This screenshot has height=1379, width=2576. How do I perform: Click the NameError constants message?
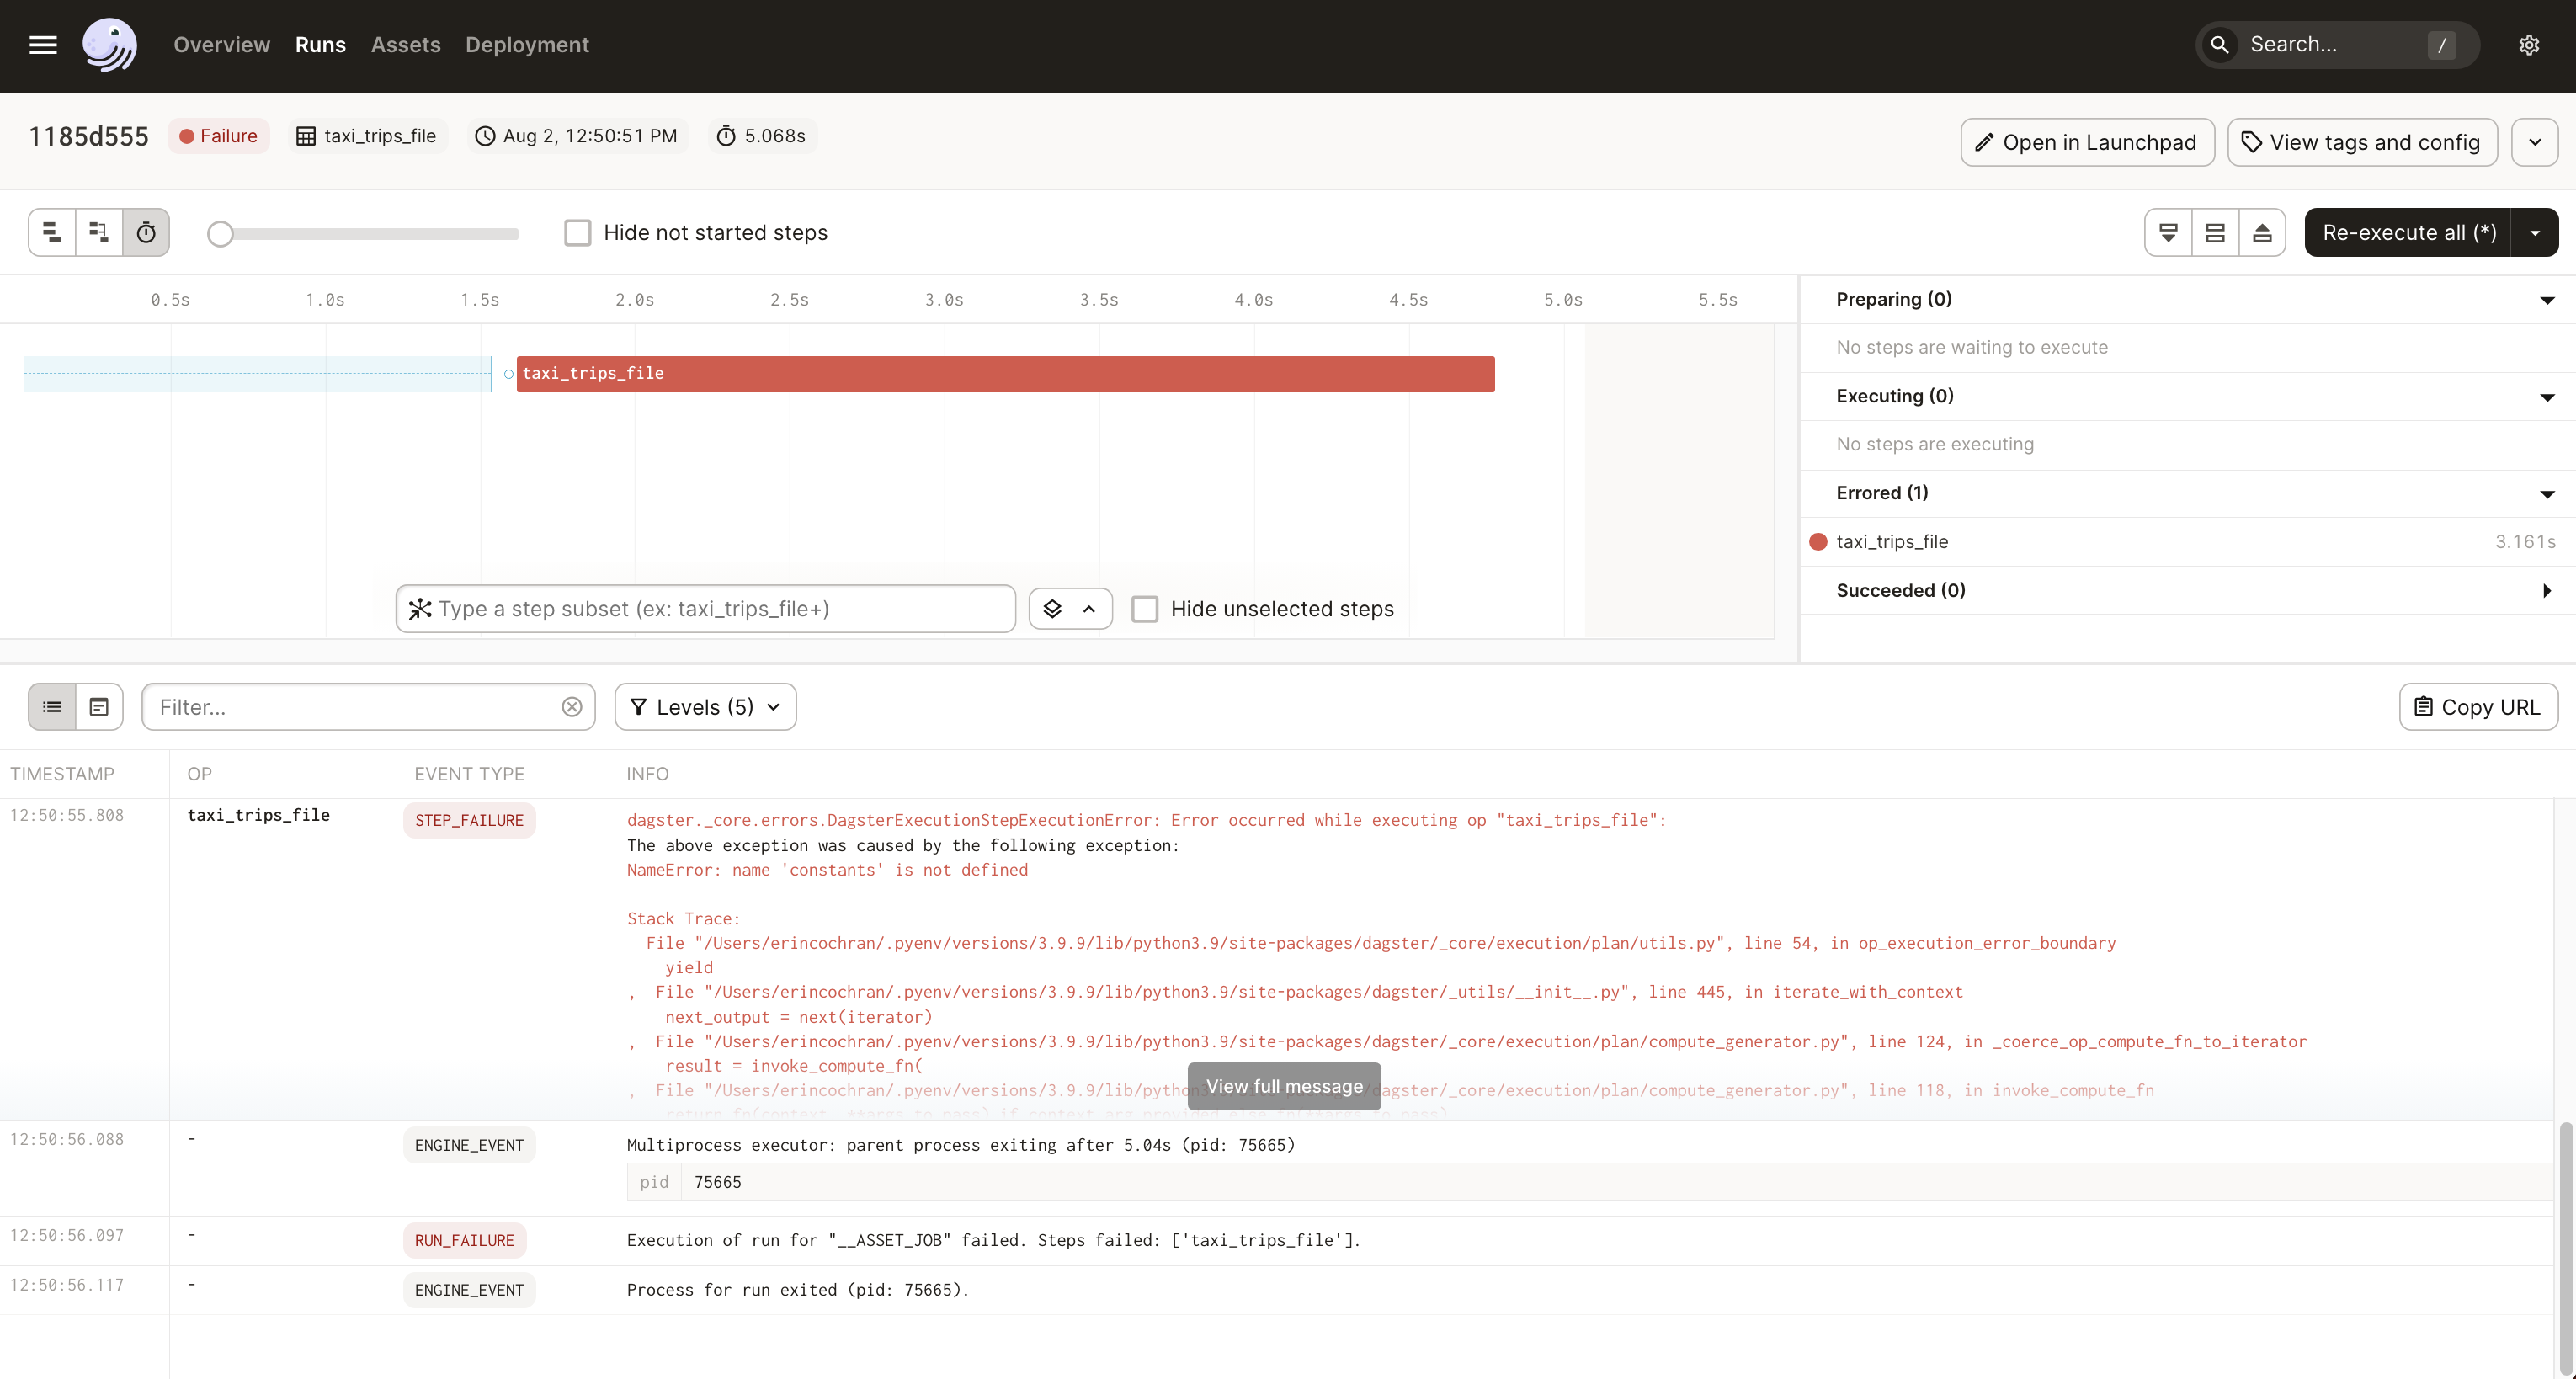coord(827,870)
